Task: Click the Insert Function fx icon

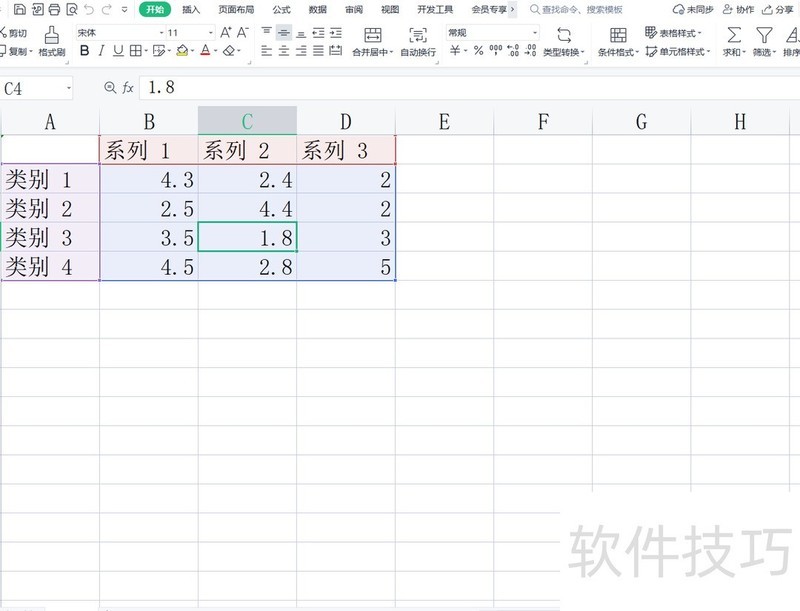Action: pos(128,88)
